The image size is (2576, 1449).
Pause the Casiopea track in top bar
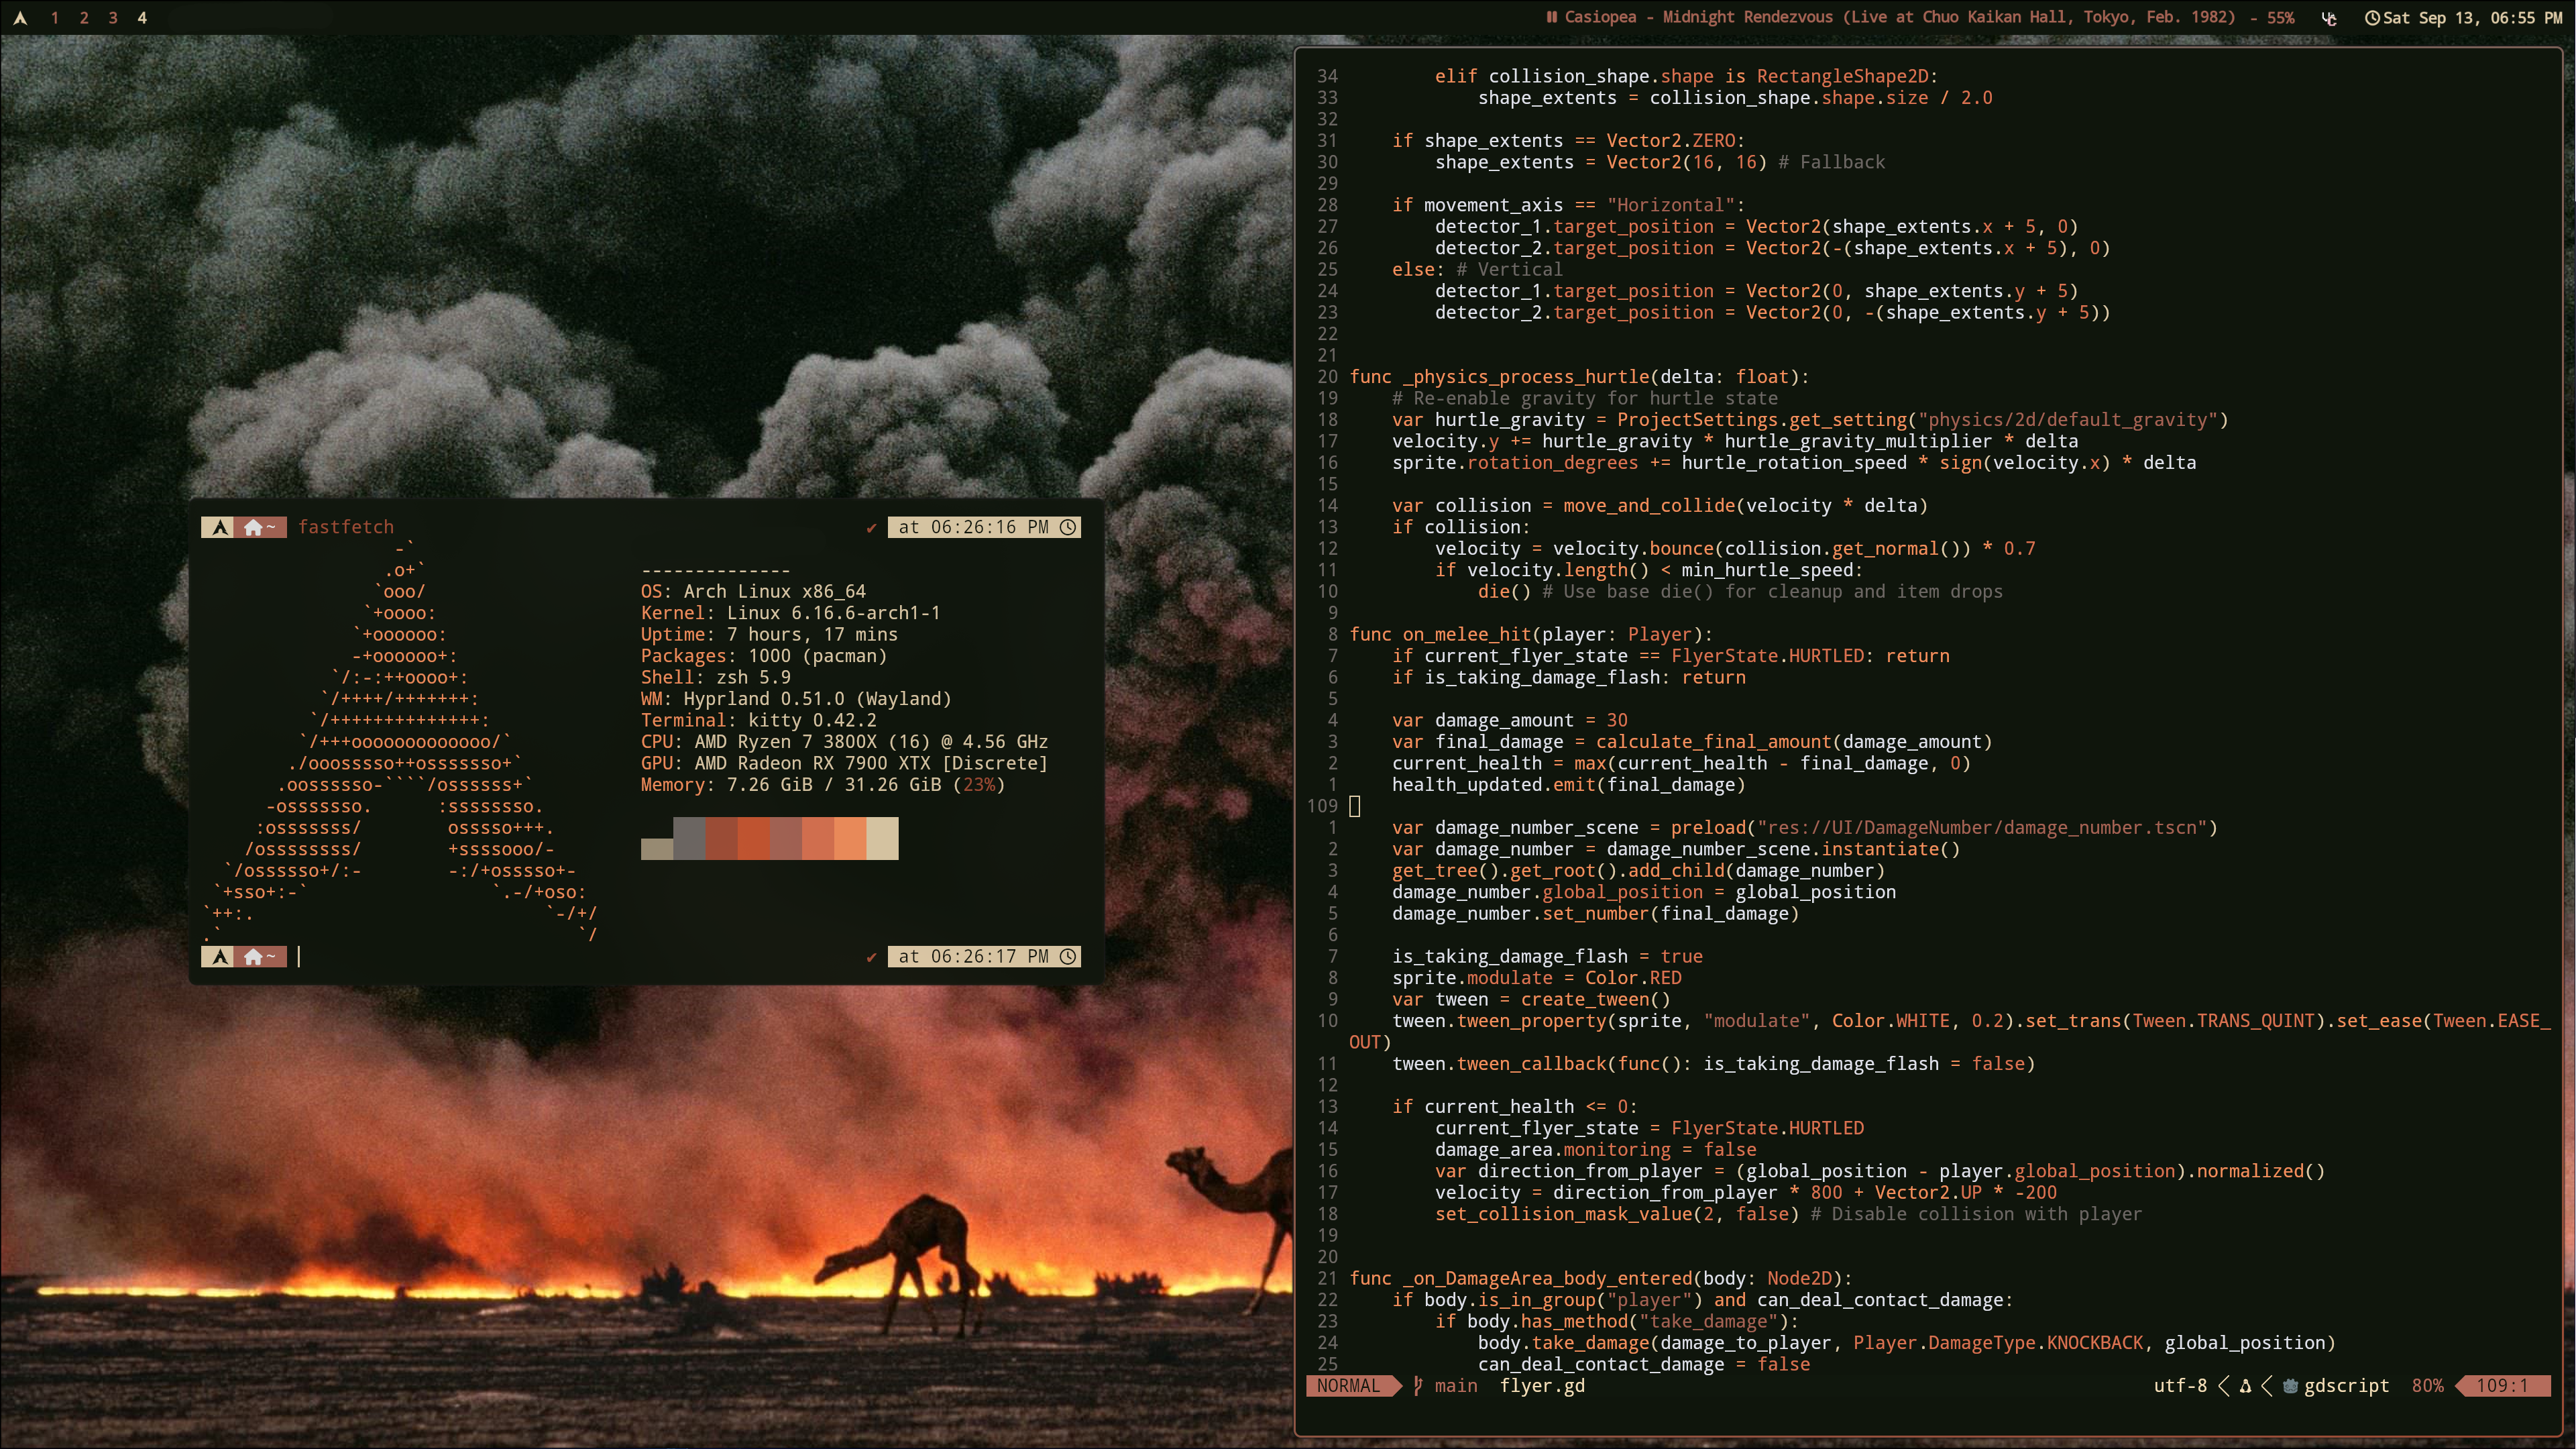point(1551,17)
